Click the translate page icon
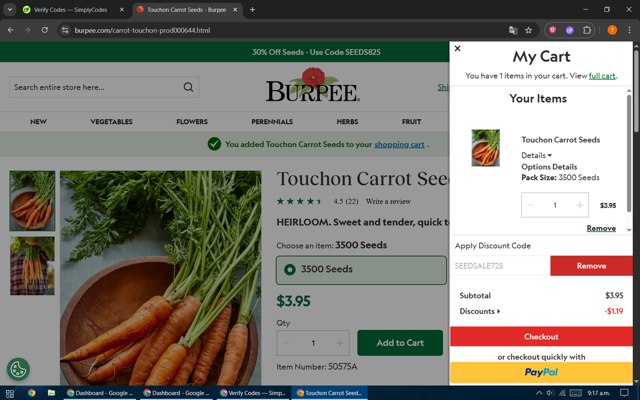This screenshot has height=400, width=640. [513, 30]
